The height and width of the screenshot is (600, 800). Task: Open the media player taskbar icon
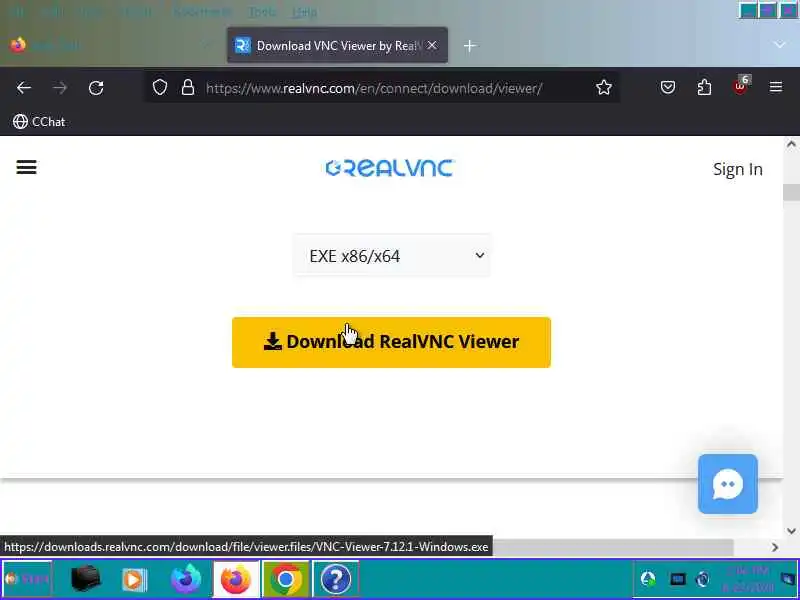[135, 580]
